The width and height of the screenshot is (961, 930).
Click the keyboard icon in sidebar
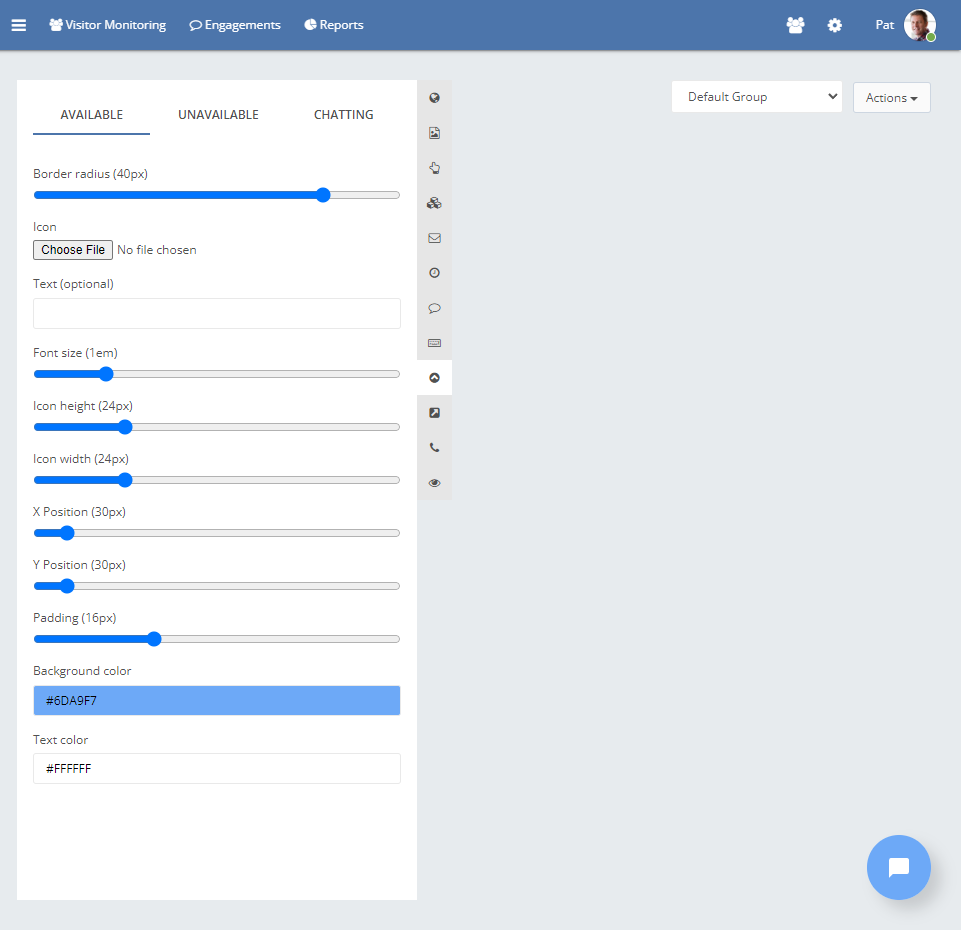434,343
